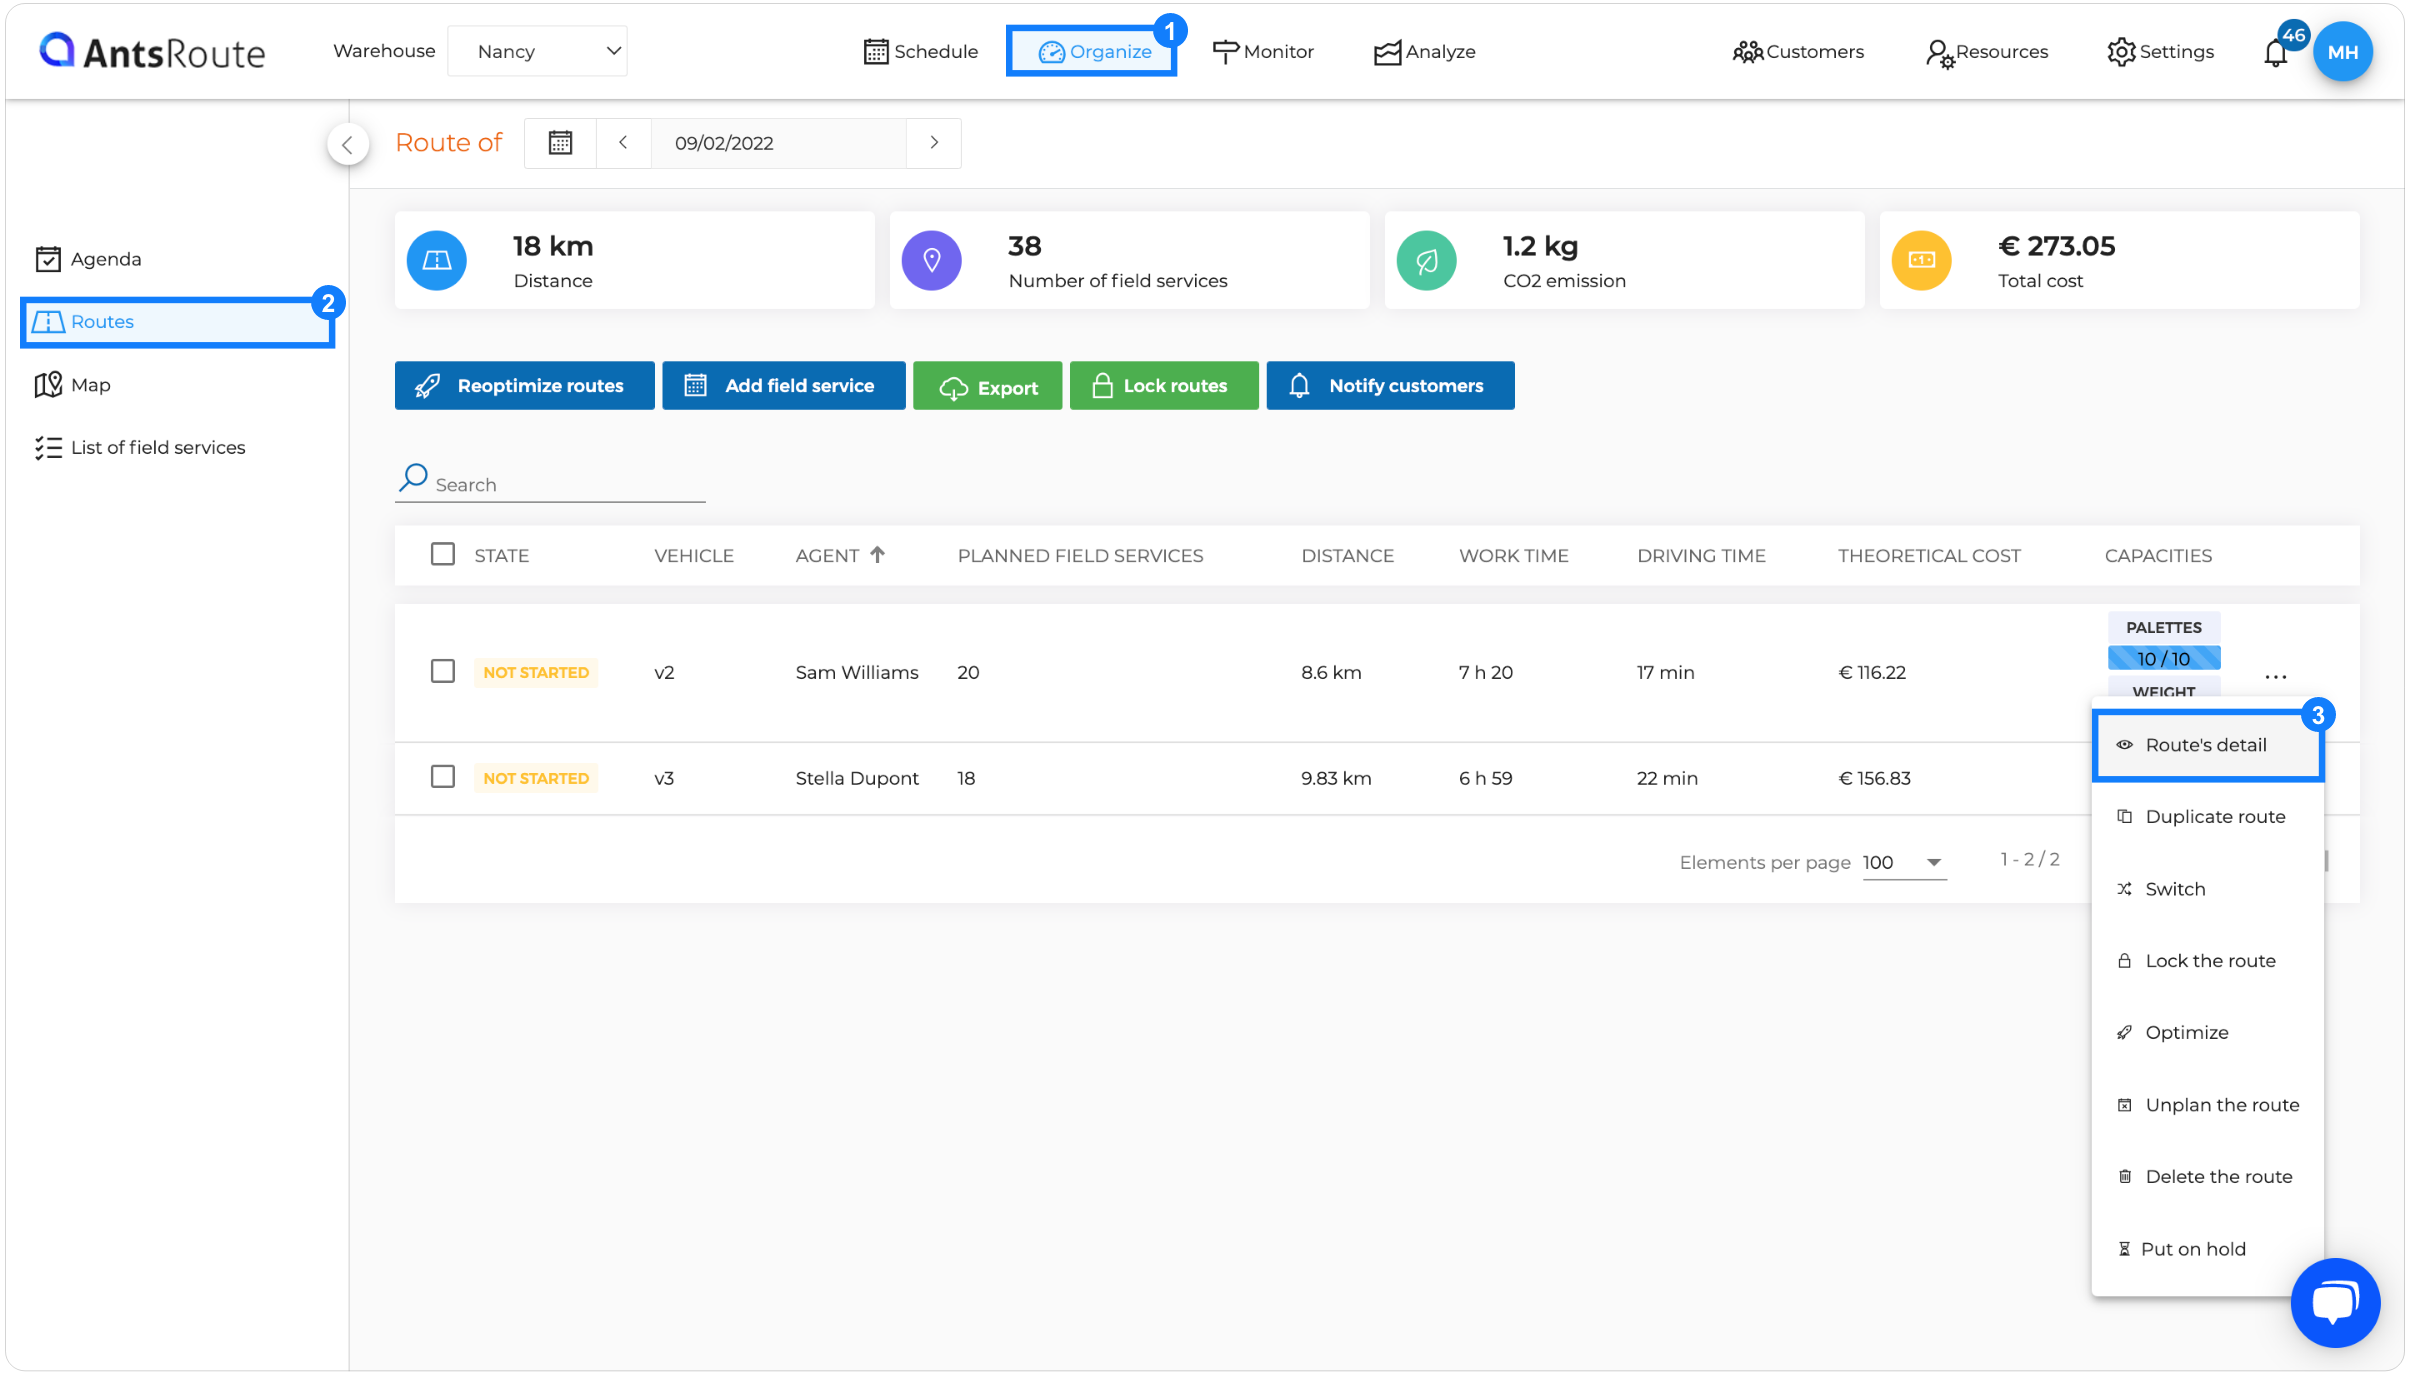The width and height of the screenshot is (2409, 1374).
Task: Switch to the Organize tab
Action: click(x=1092, y=51)
